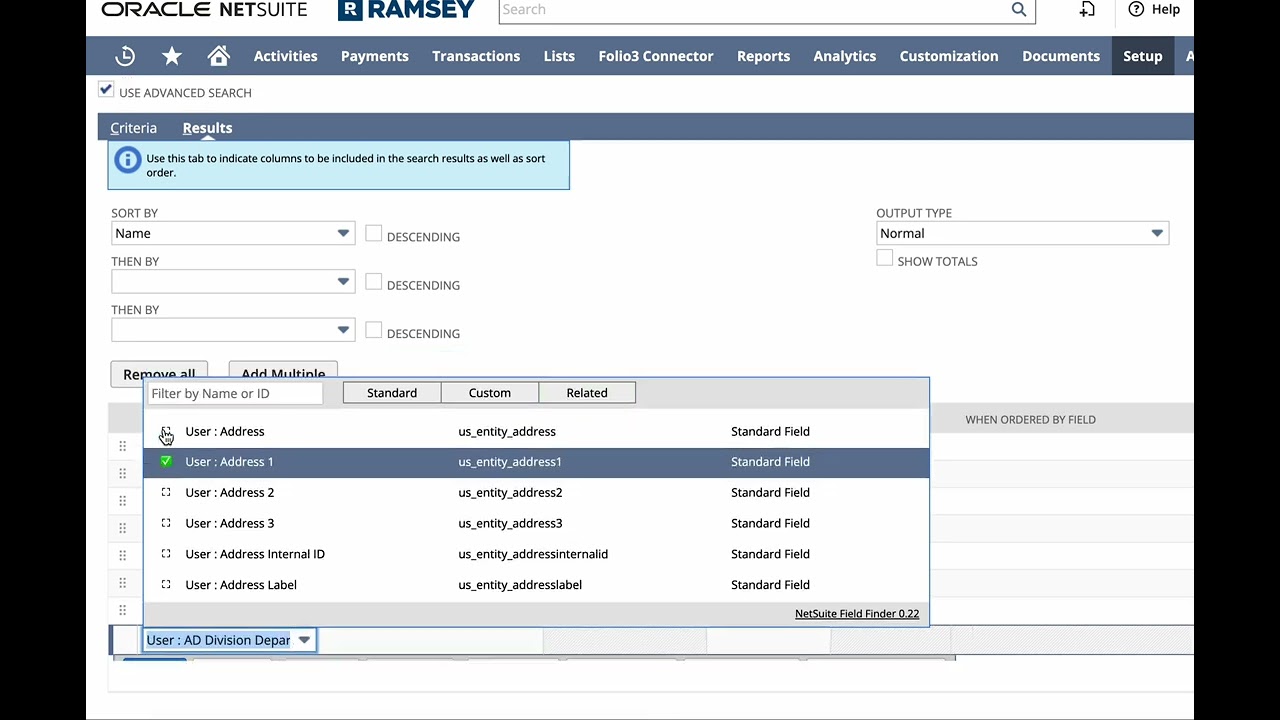Open the Shortcuts star icon
The image size is (1280, 720).
(172, 56)
